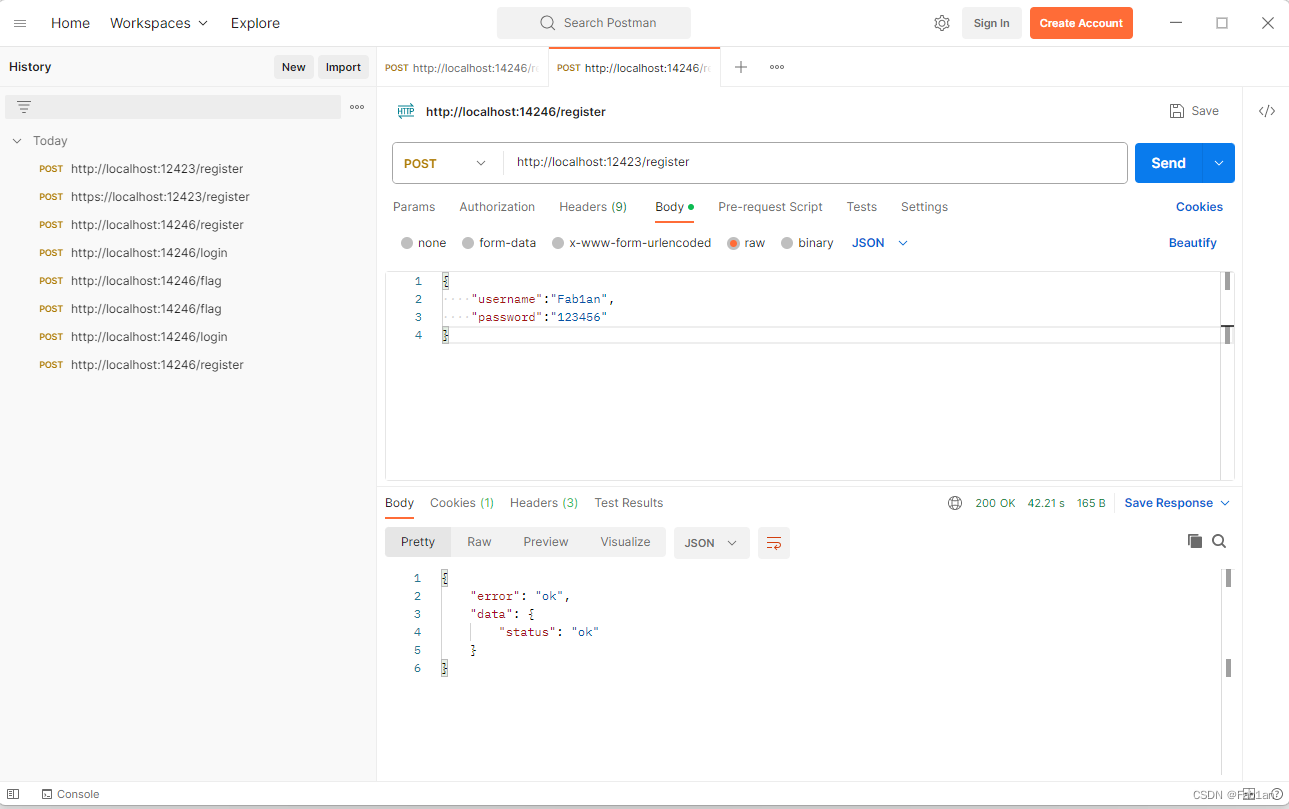Switch response view to Preview
The image size is (1289, 809).
click(x=546, y=542)
